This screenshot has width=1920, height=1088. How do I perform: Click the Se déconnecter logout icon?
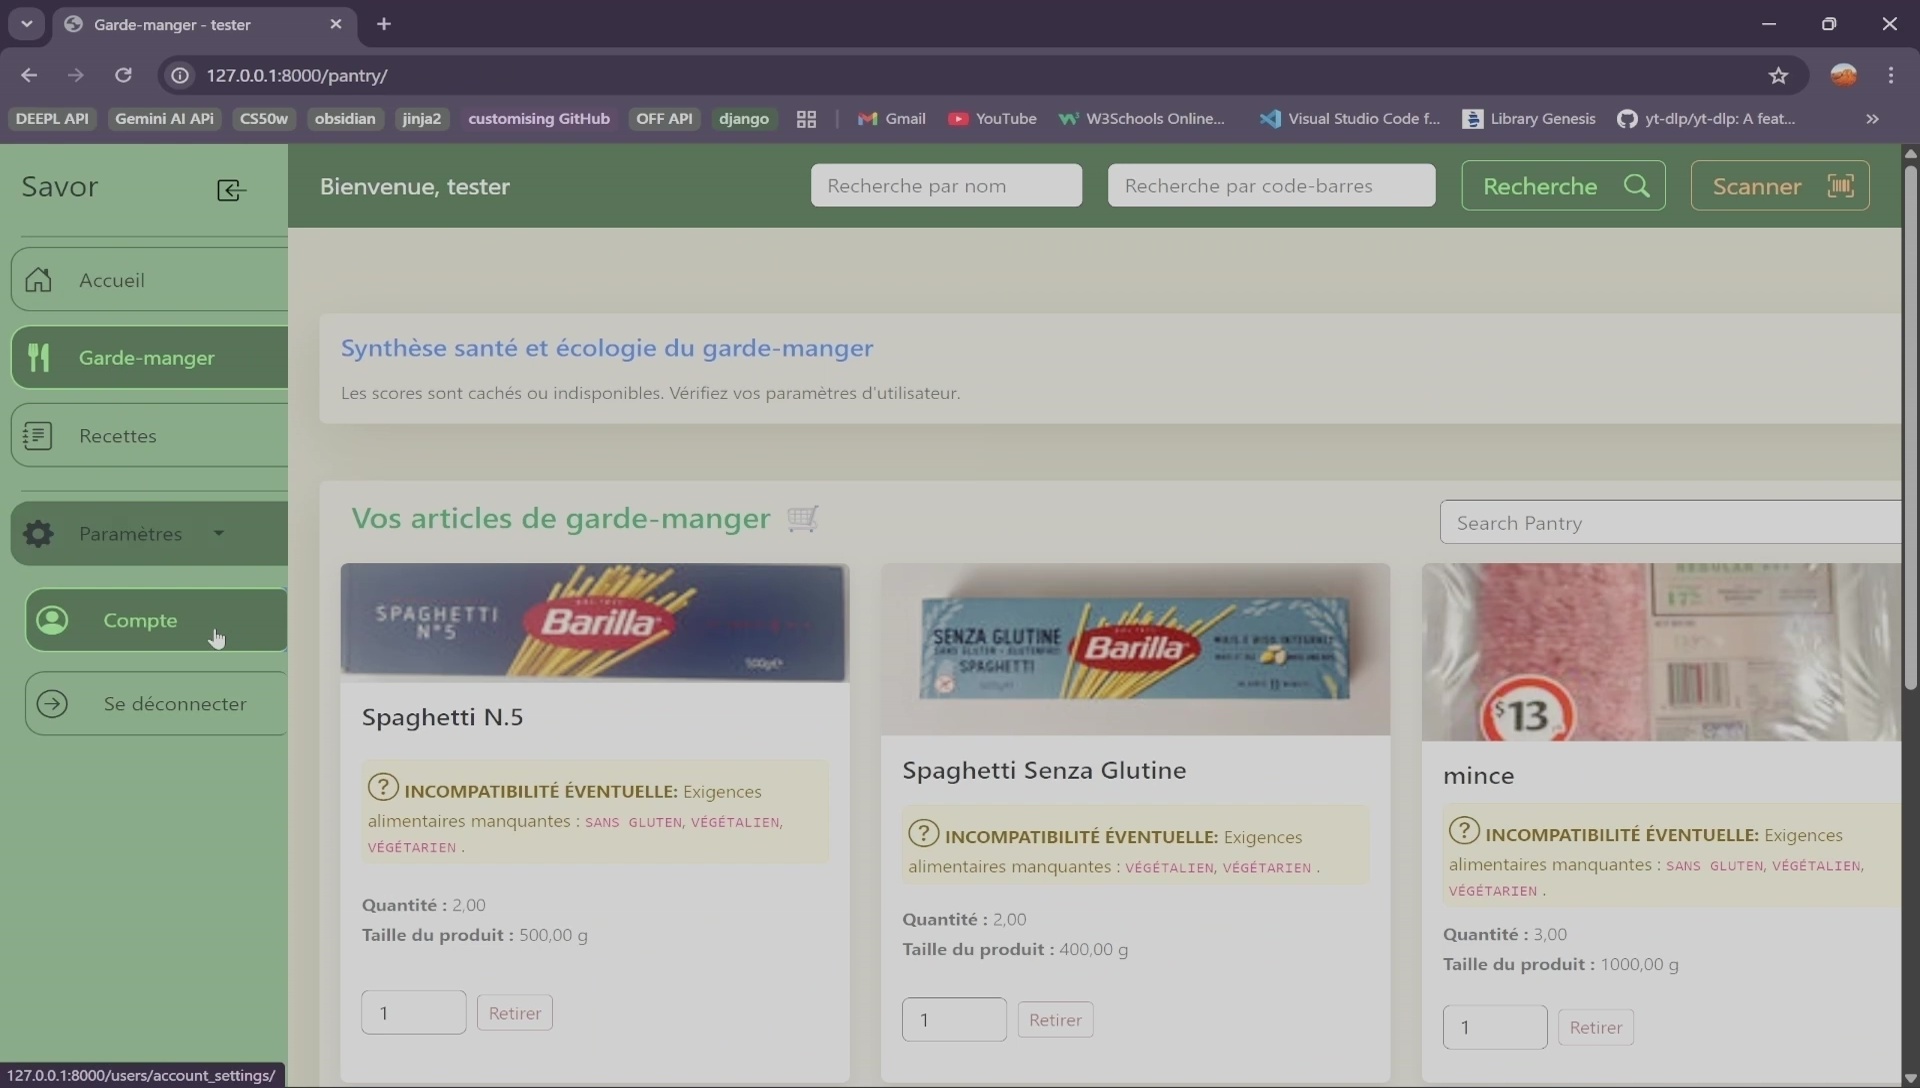[x=54, y=704]
